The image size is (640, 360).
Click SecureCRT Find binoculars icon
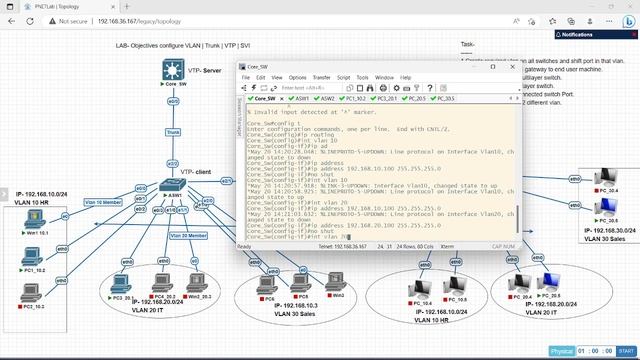370,88
